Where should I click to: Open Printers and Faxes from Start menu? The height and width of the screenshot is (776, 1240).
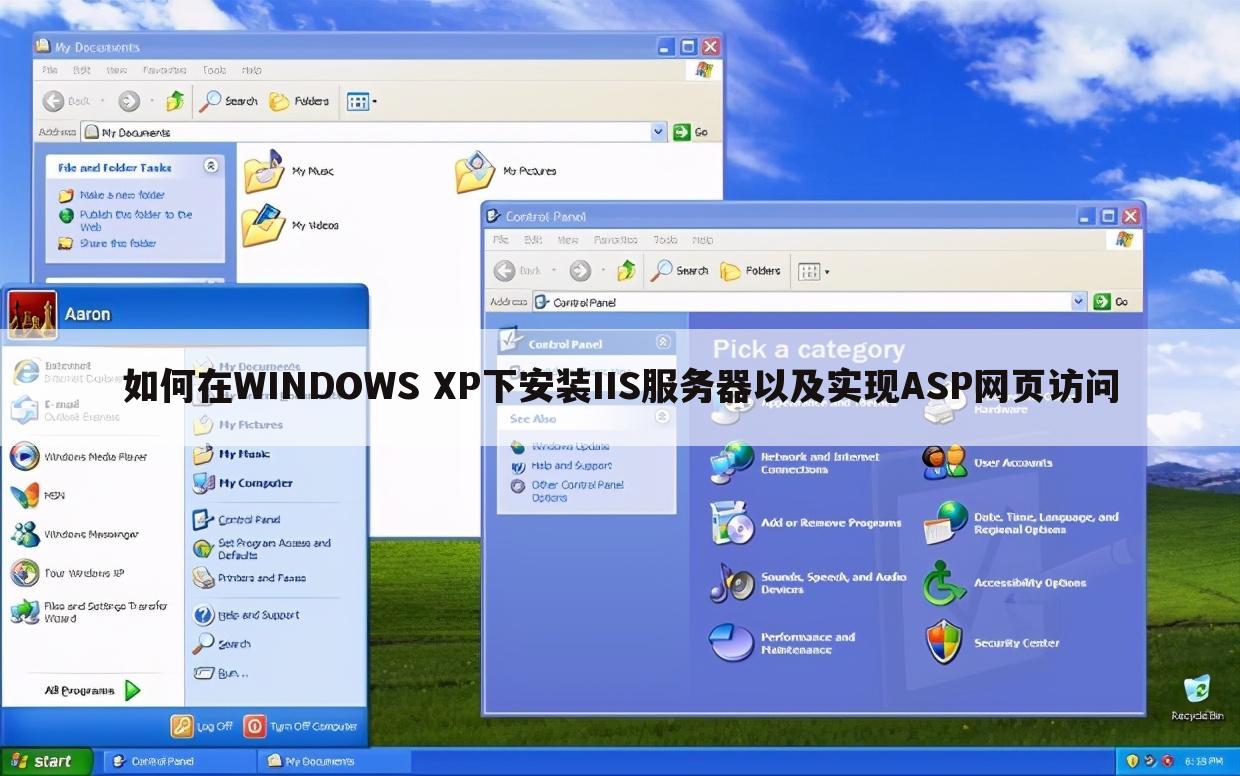click(x=250, y=578)
